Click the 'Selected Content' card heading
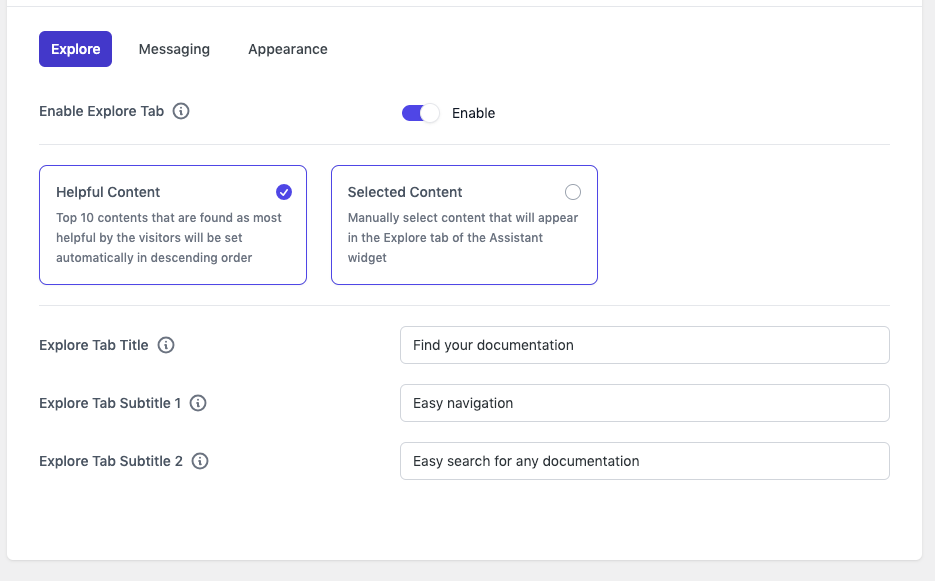 (x=405, y=192)
